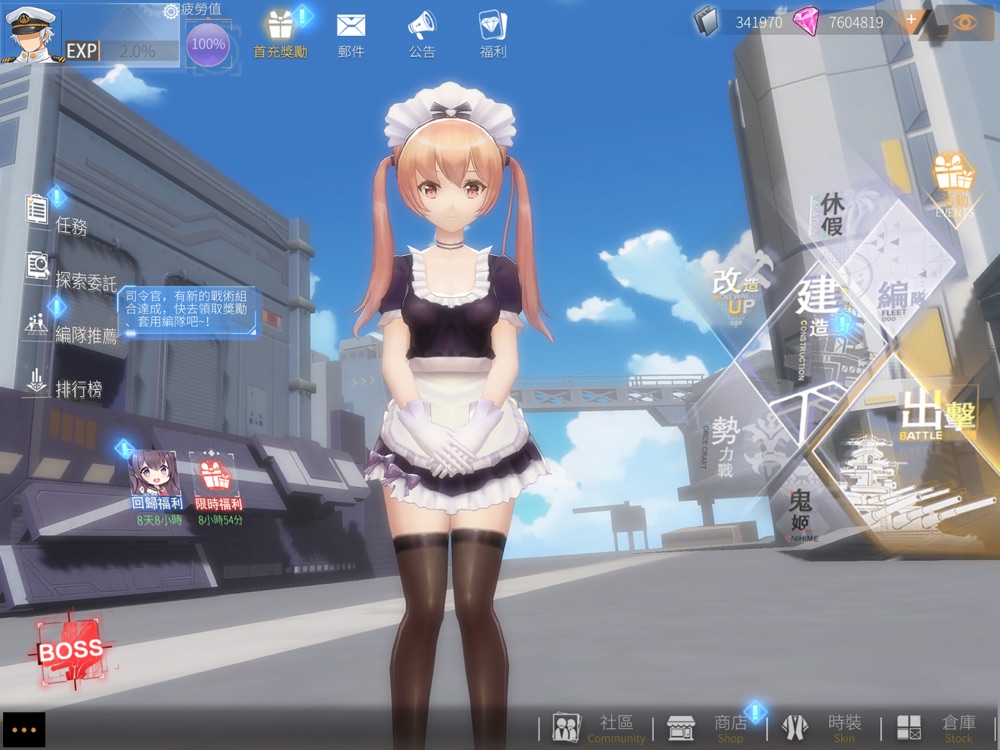Tap the red BOSS icon
This screenshot has height=750, width=1000.
(x=70, y=650)
